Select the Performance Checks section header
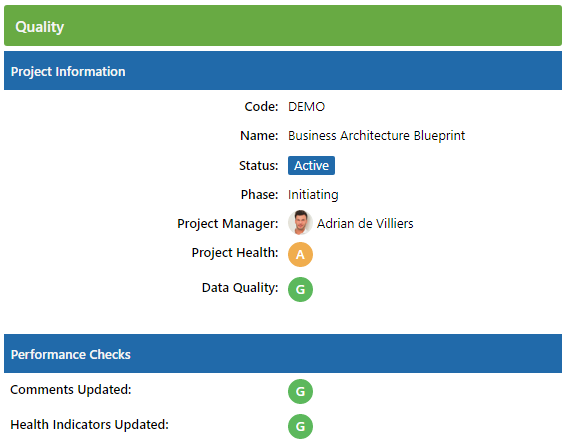Screen dimensions: 571x446 [x=283, y=354]
